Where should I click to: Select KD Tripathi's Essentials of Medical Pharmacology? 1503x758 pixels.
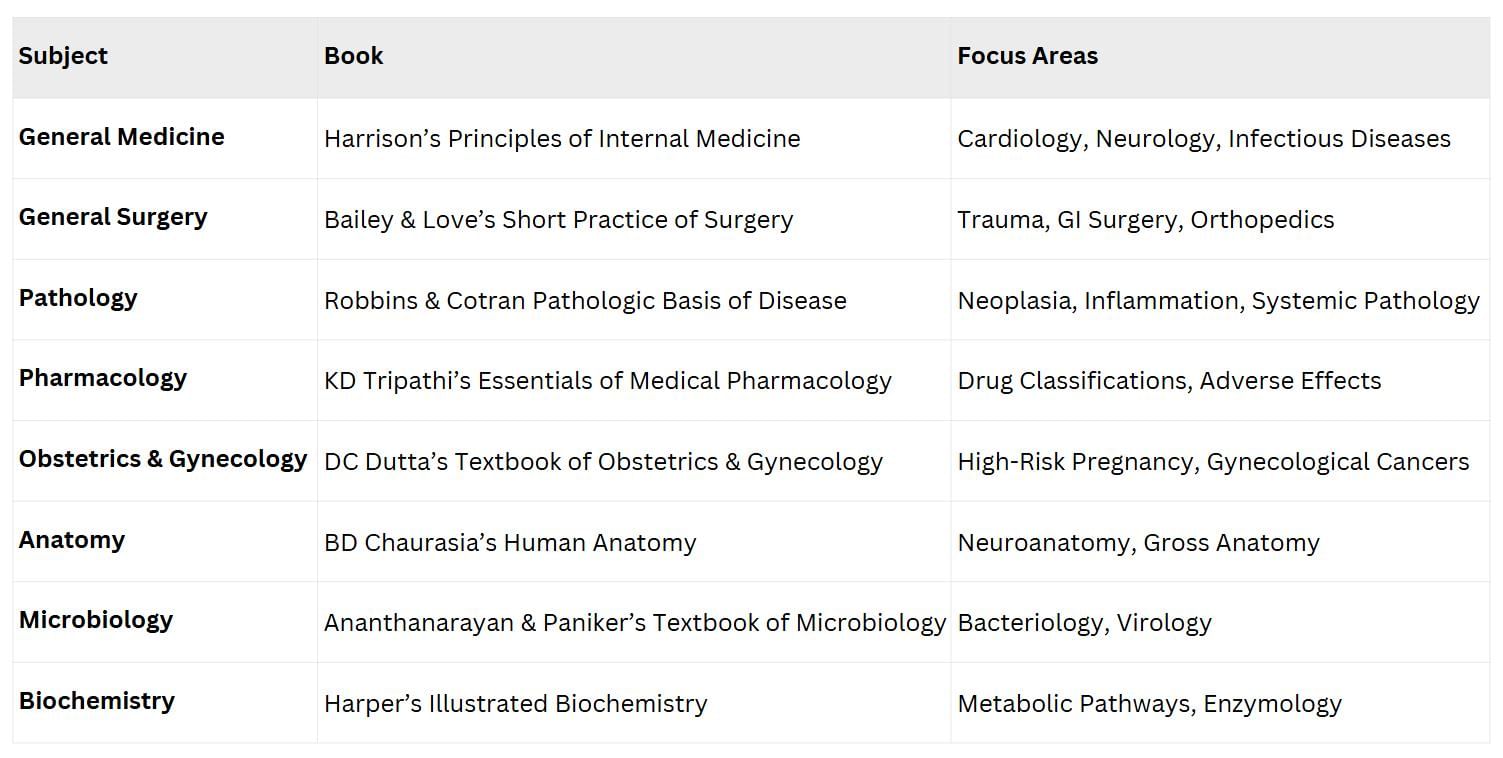[607, 381]
